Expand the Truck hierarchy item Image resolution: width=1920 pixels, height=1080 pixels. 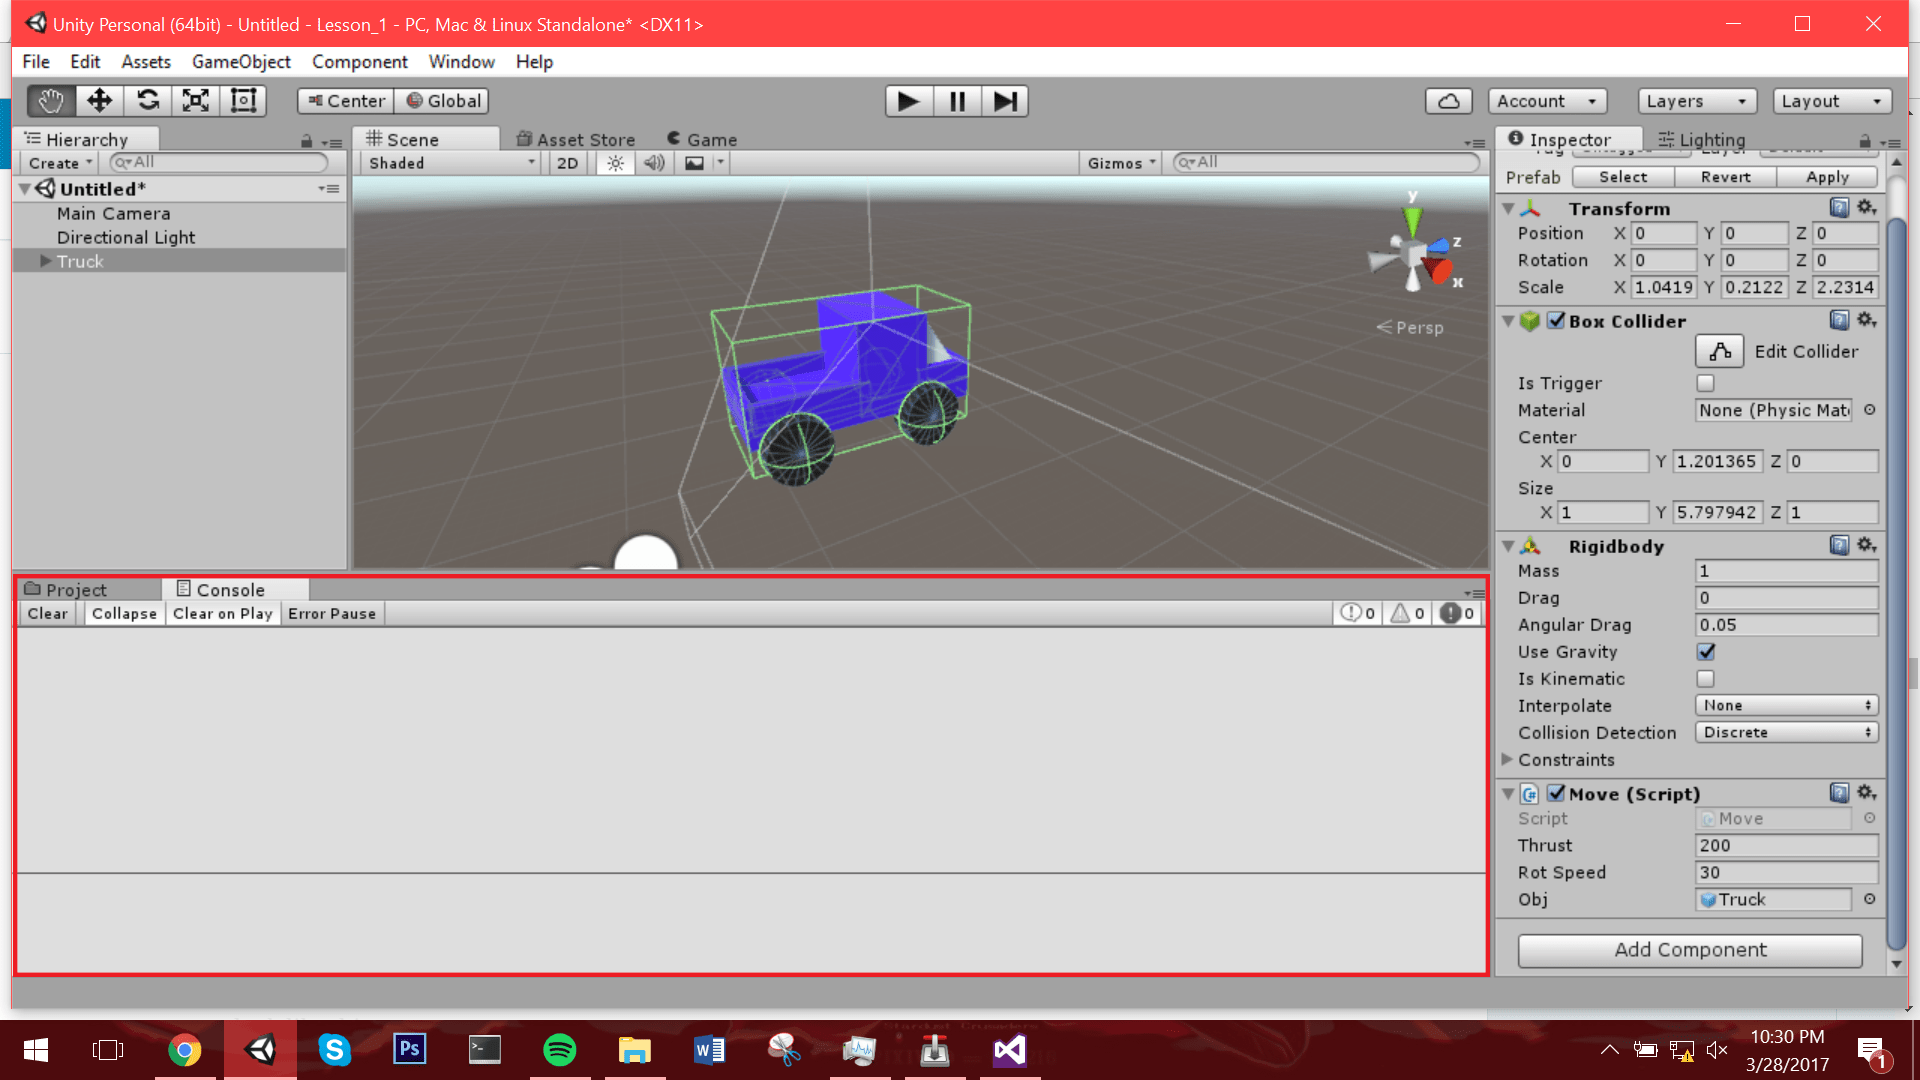tap(45, 261)
